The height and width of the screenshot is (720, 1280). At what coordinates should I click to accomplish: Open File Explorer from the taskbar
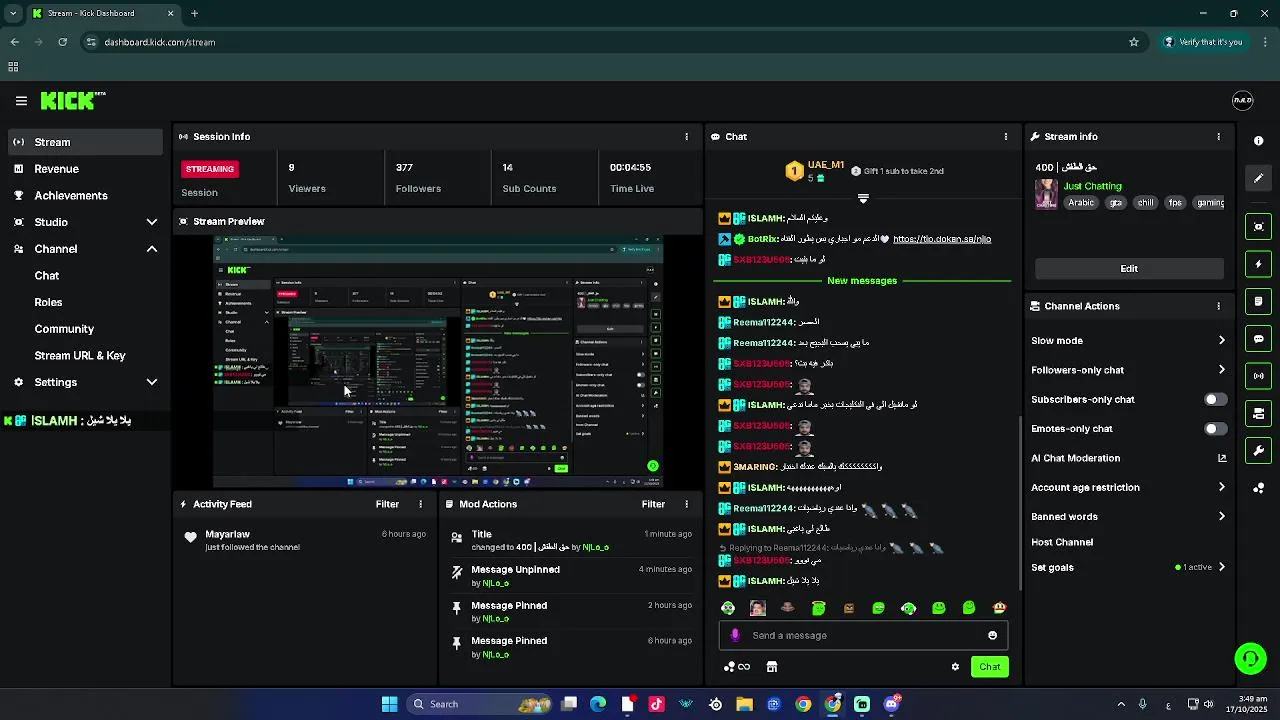pyautogui.click(x=744, y=704)
